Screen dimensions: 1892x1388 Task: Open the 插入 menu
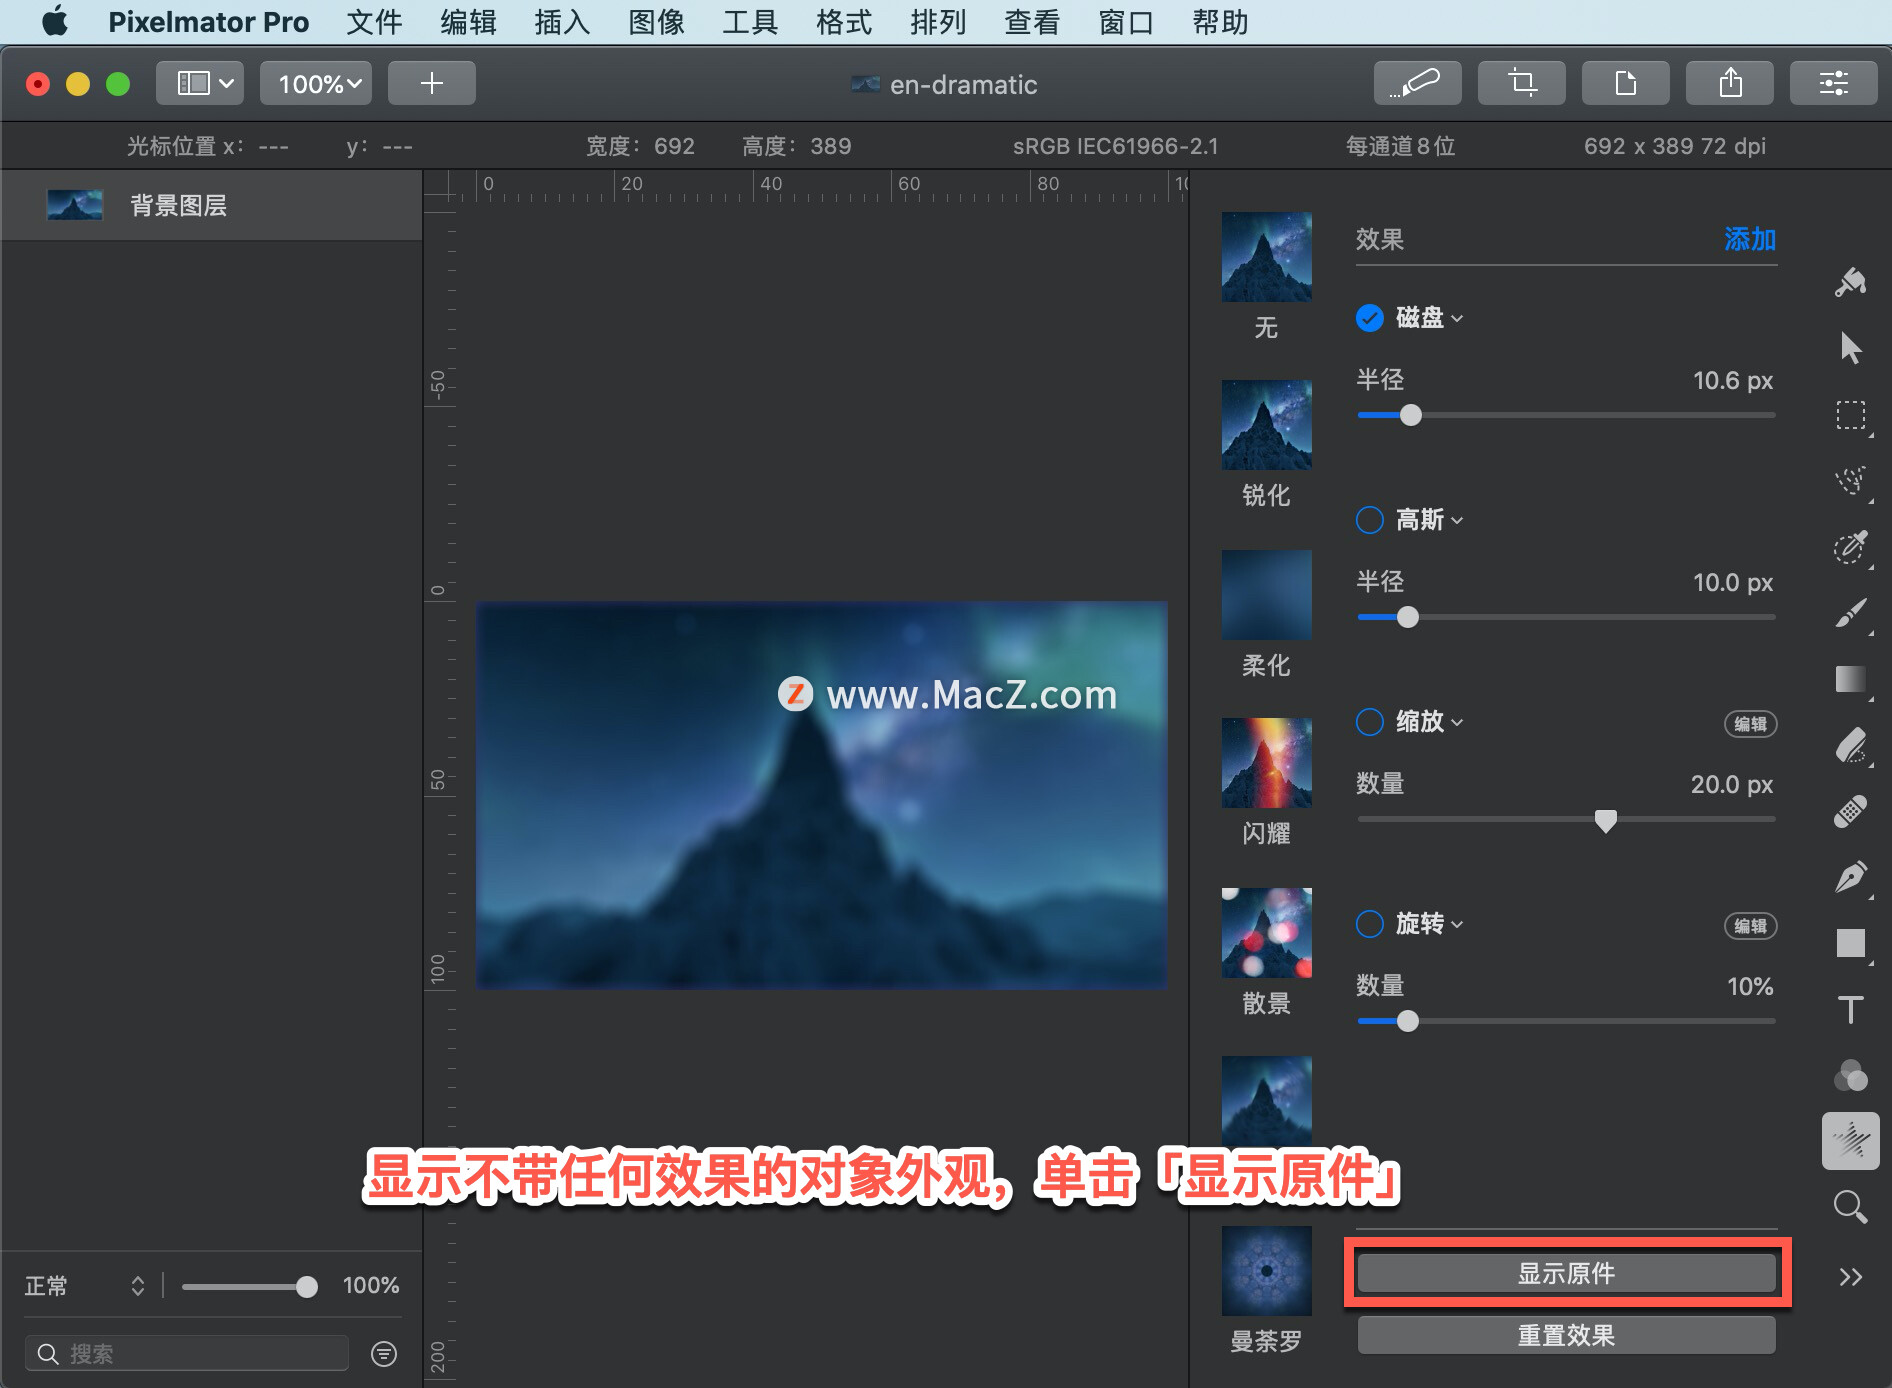click(562, 22)
